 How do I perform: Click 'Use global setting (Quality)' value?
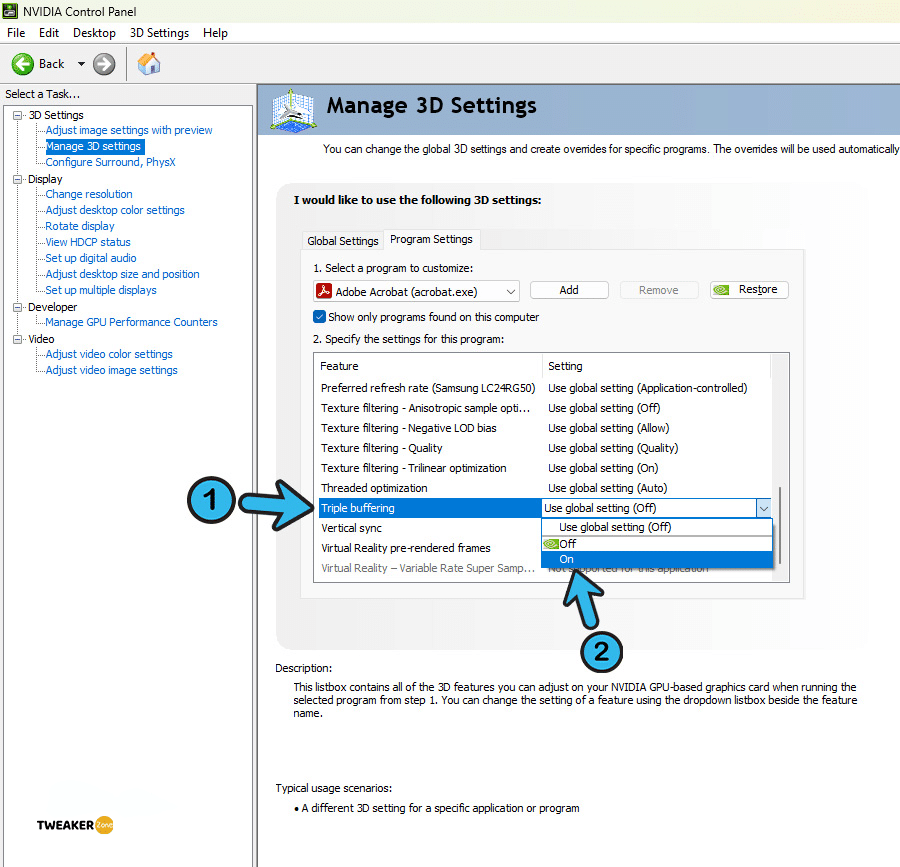tap(613, 448)
